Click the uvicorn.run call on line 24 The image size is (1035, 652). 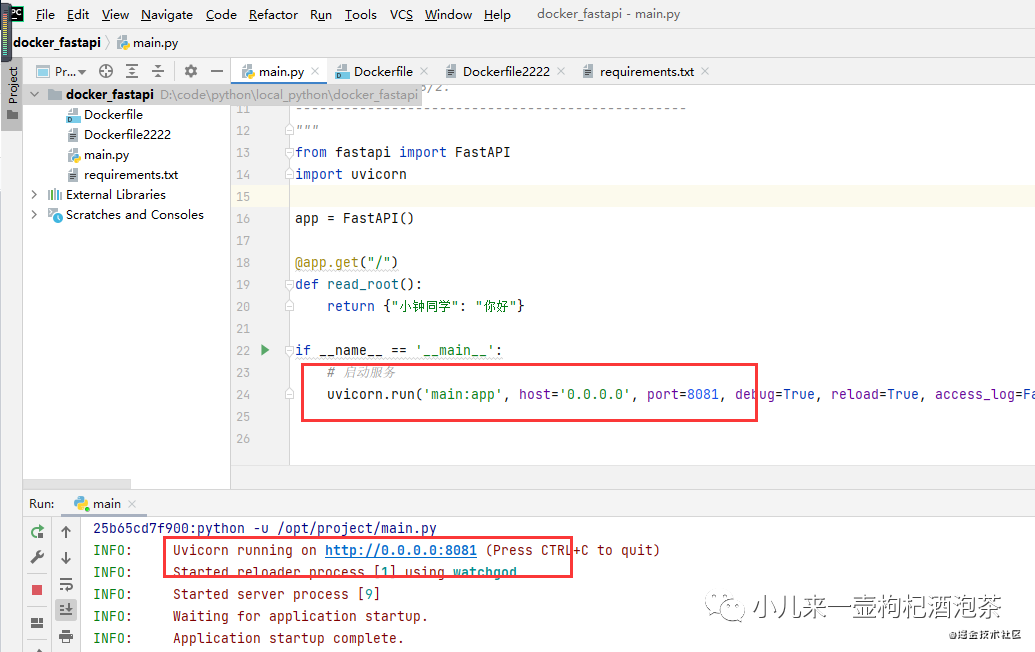point(374,395)
